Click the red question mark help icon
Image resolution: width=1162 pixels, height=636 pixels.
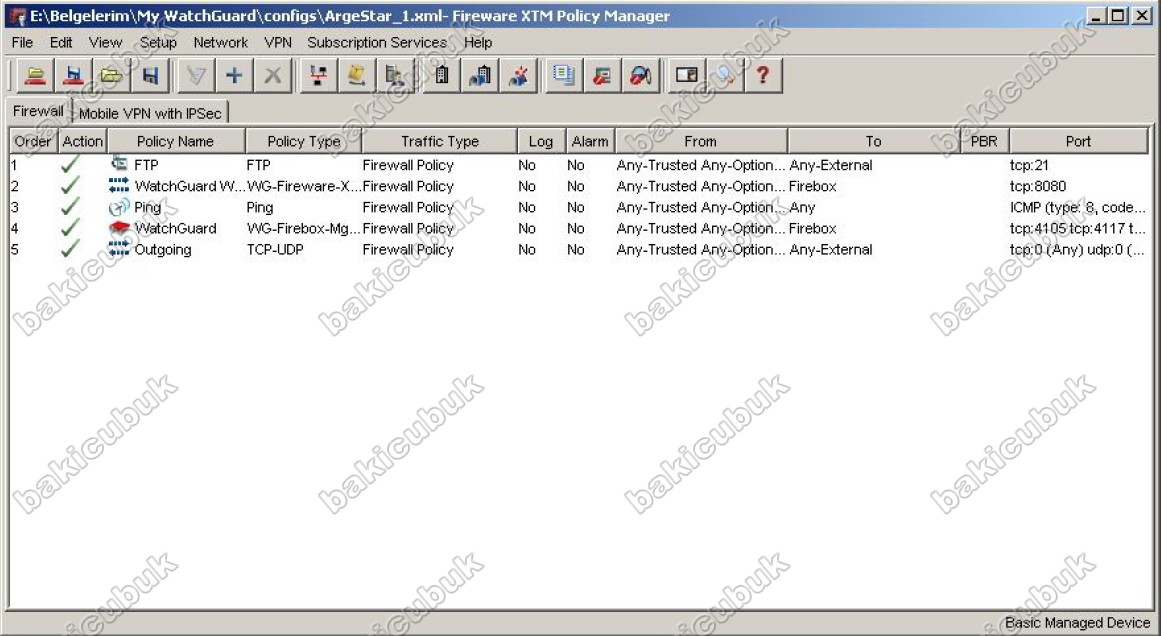click(763, 75)
